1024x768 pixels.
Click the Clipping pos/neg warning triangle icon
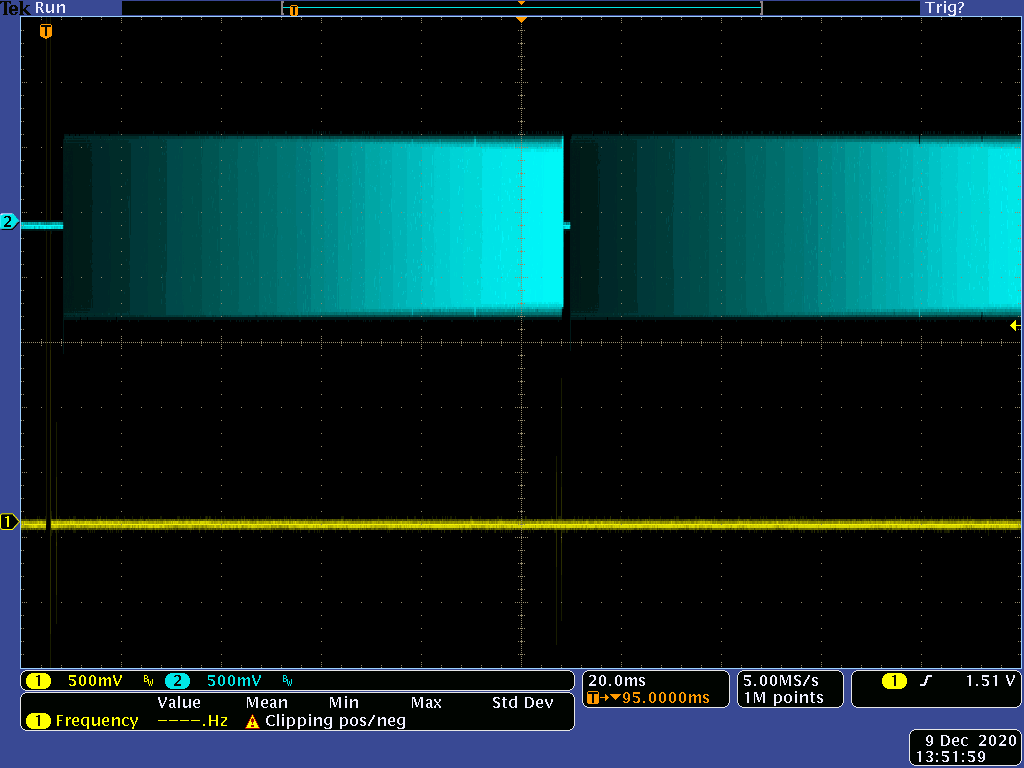pos(253,721)
